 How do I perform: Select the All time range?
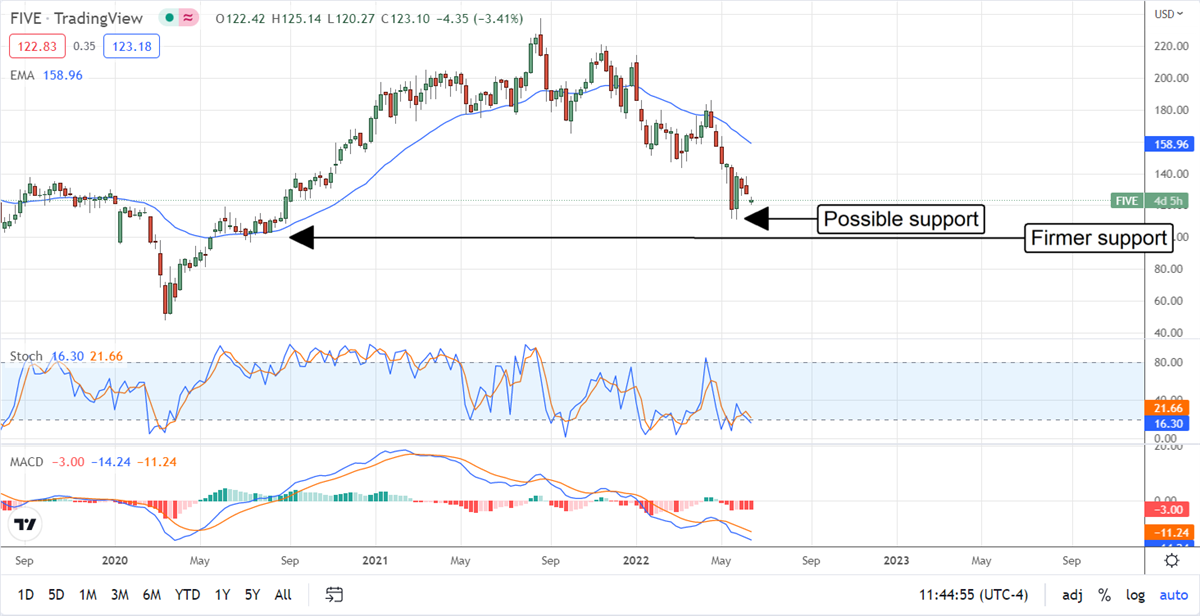coord(283,595)
